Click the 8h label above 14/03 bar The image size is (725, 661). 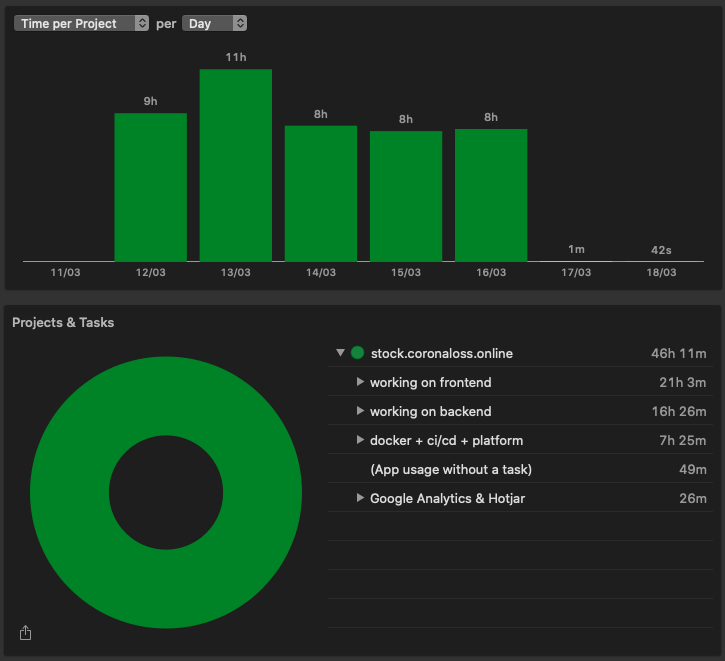(x=321, y=114)
